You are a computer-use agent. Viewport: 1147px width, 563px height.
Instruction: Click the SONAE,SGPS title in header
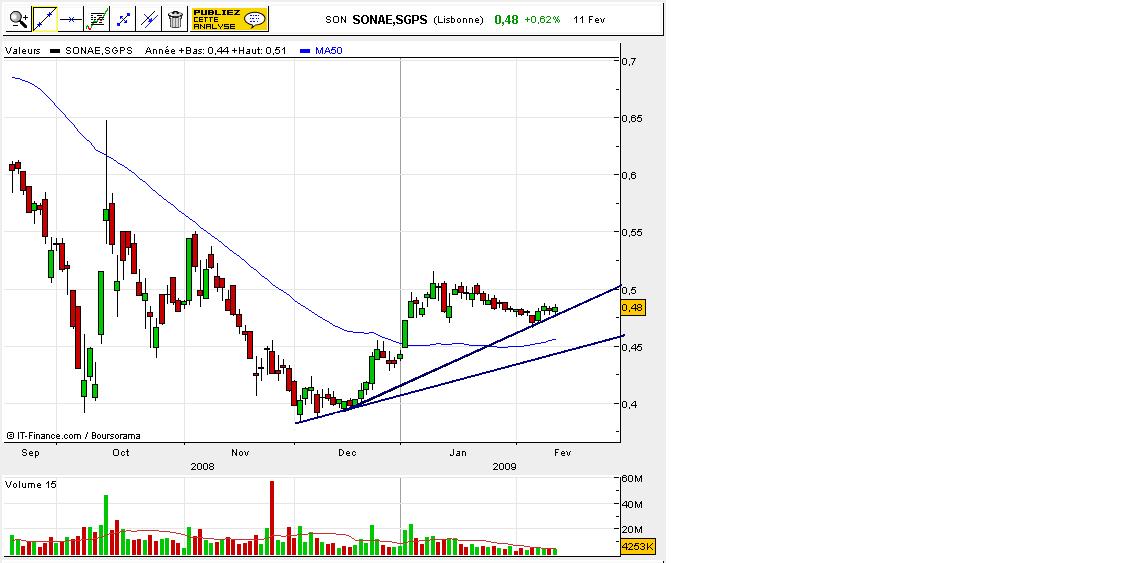point(389,20)
